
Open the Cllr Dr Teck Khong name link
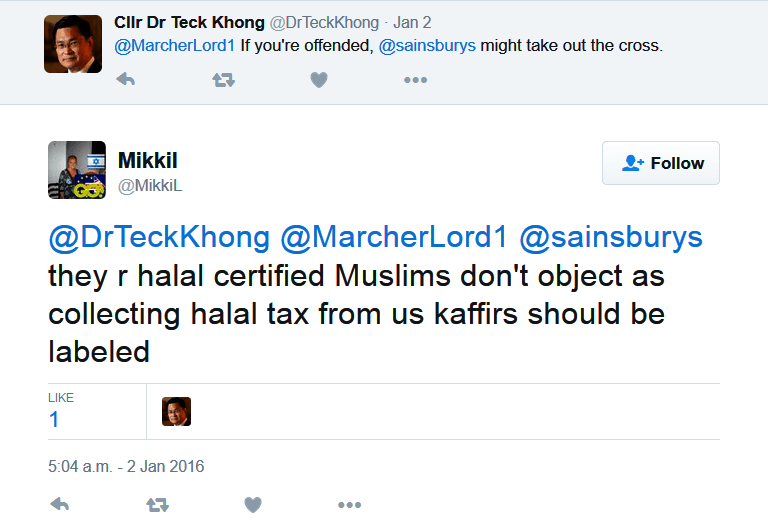[189, 22]
